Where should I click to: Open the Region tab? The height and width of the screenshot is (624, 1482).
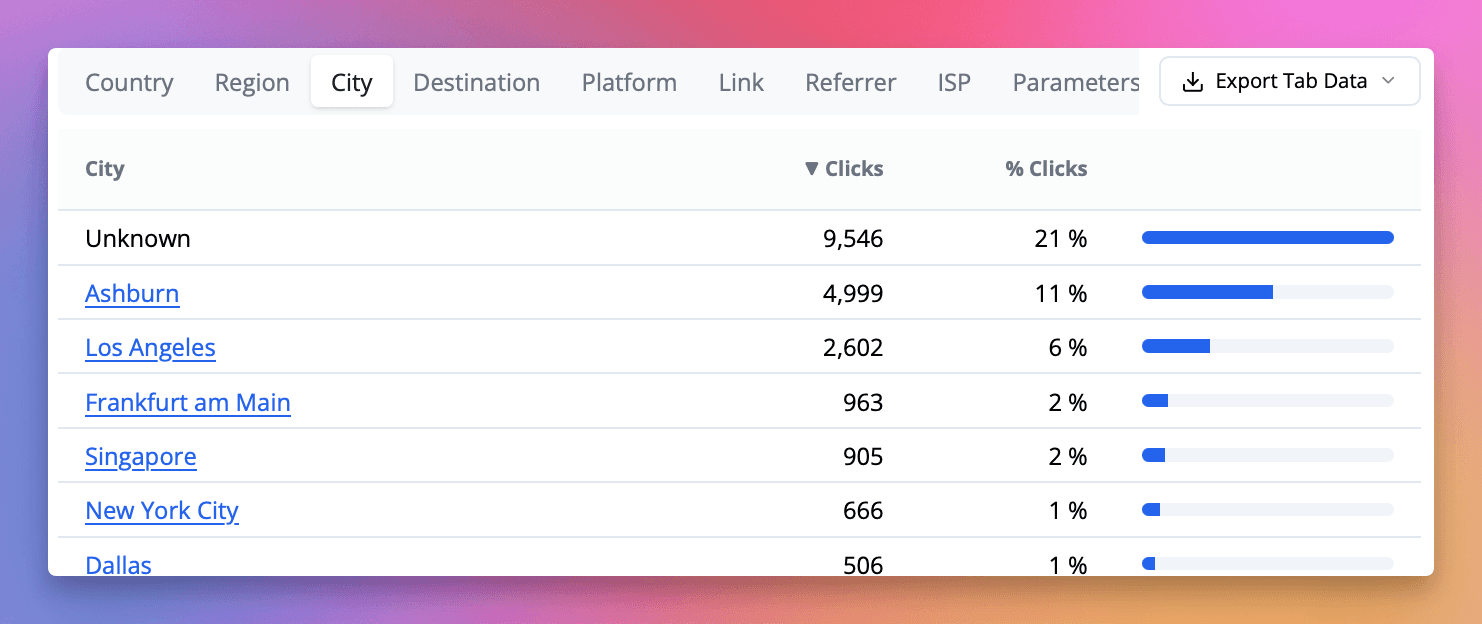(252, 82)
